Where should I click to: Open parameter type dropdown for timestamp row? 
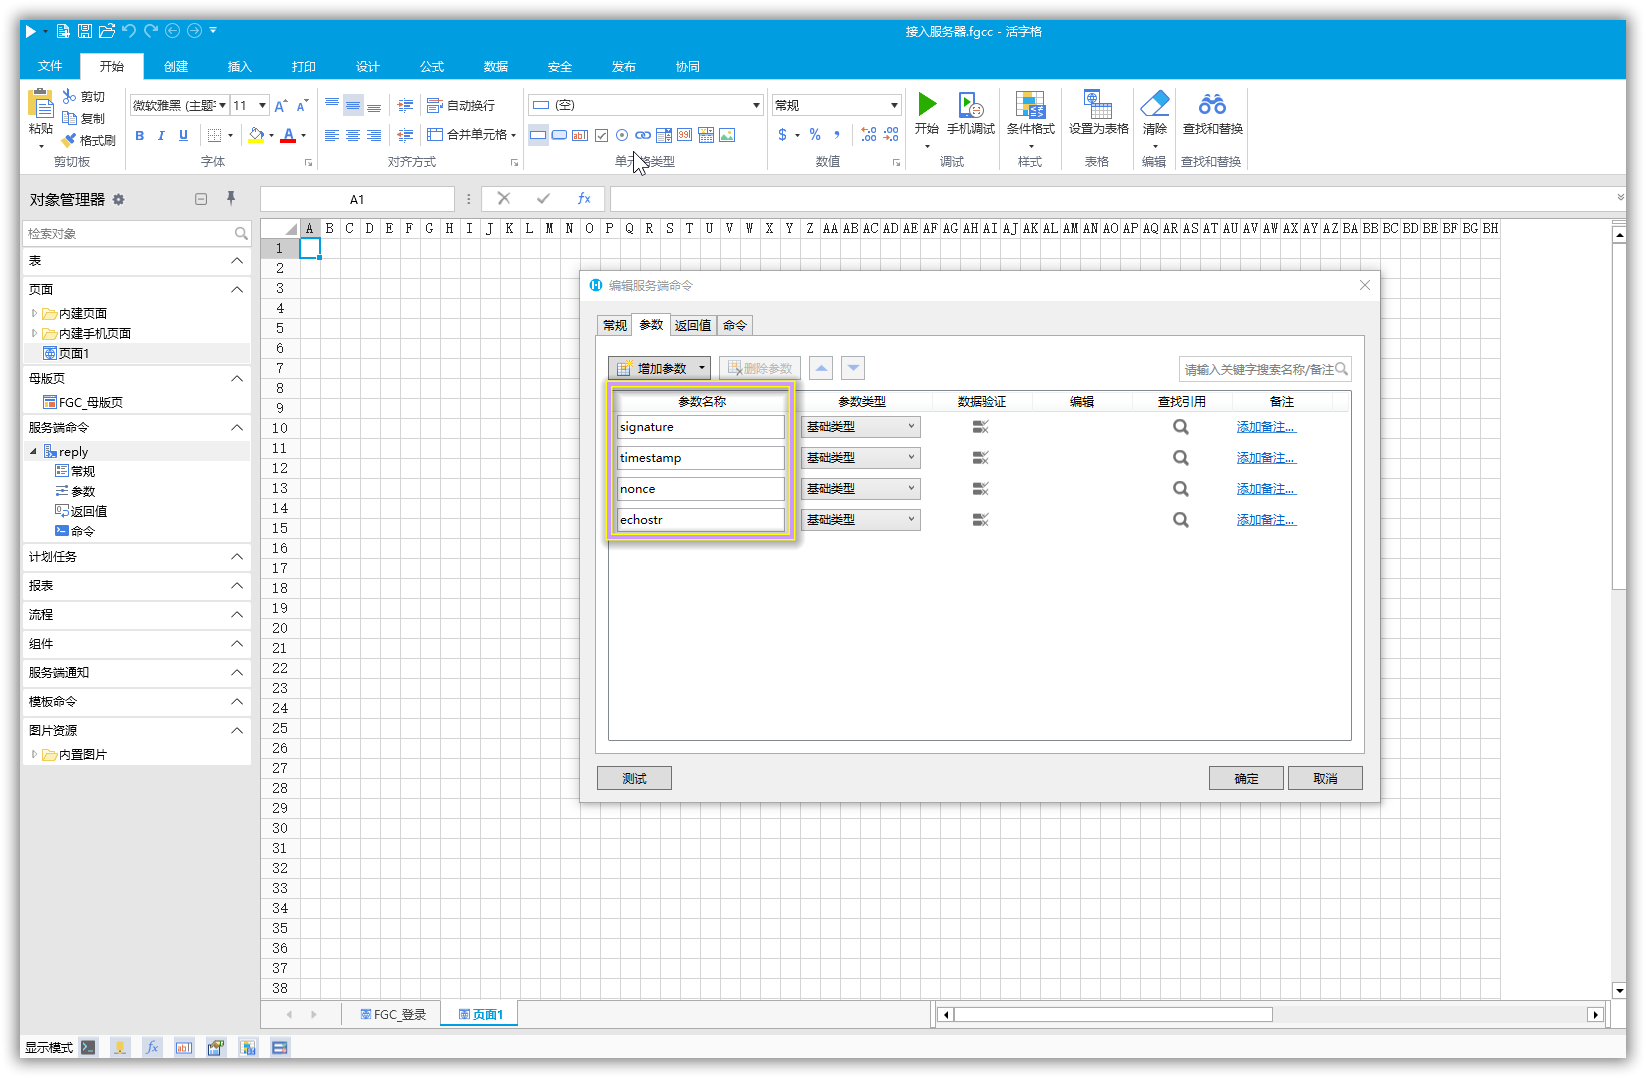pos(861,458)
